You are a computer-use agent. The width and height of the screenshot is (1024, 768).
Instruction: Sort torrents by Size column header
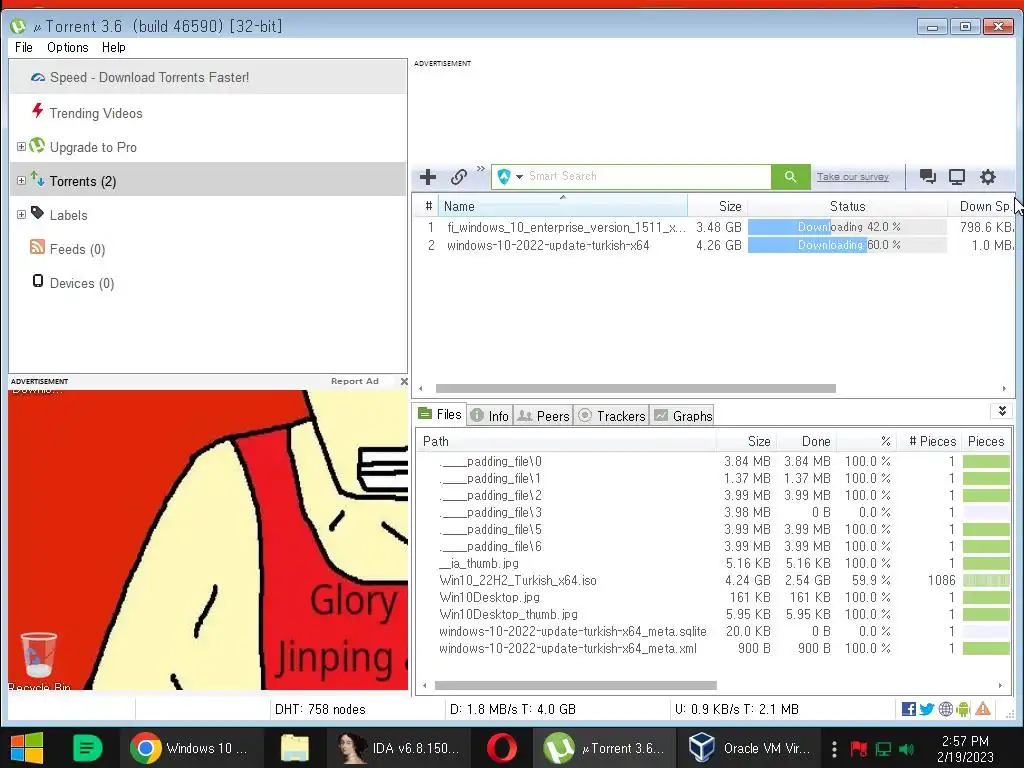point(717,206)
